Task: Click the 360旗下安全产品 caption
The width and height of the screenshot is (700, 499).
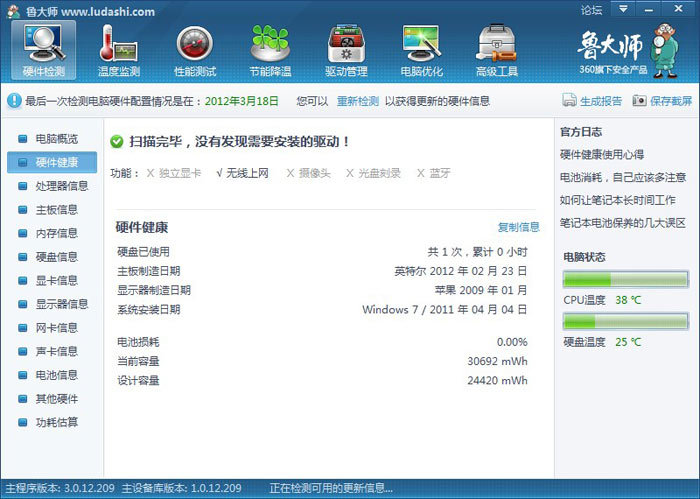Action: point(613,70)
